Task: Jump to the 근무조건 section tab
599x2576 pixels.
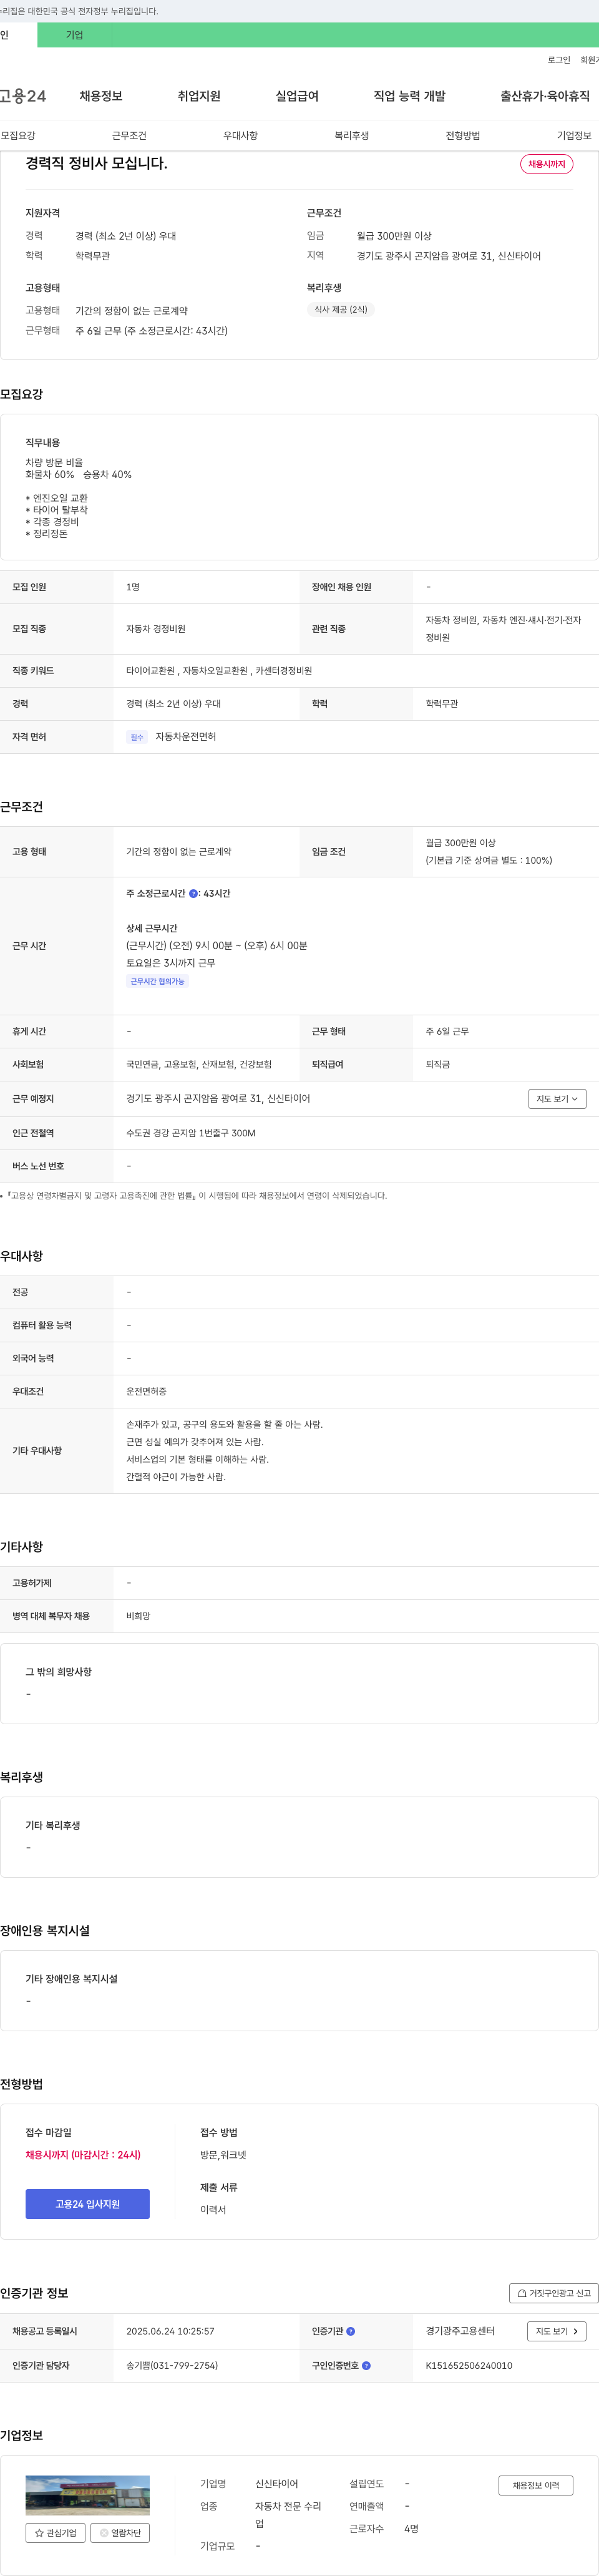Action: [129, 135]
